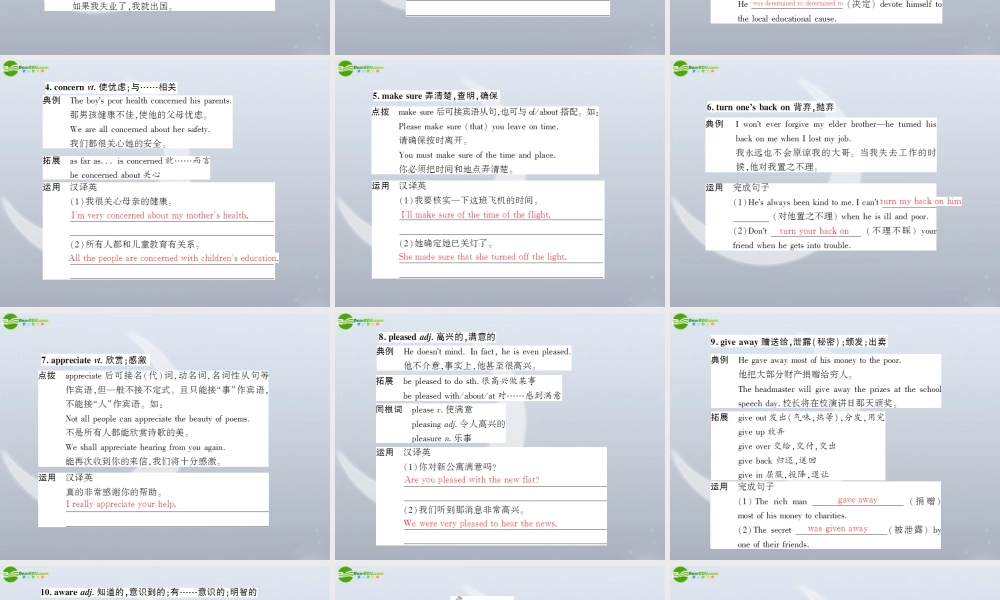Select the phrase entry 'give over'
This screenshot has height=600, width=1000.
[x=754, y=446]
